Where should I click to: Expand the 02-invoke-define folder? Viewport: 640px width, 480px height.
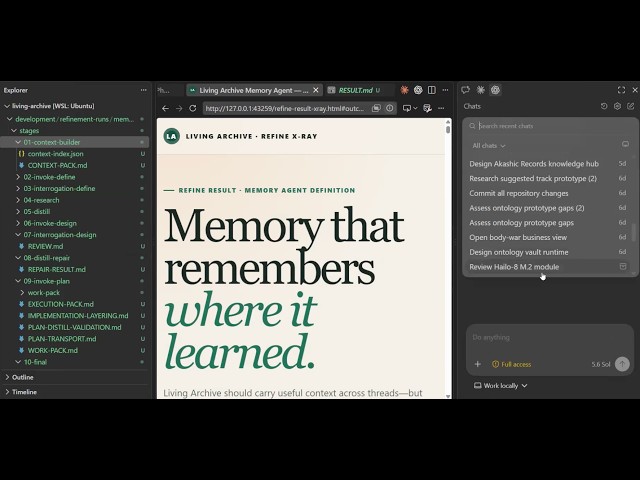18,177
